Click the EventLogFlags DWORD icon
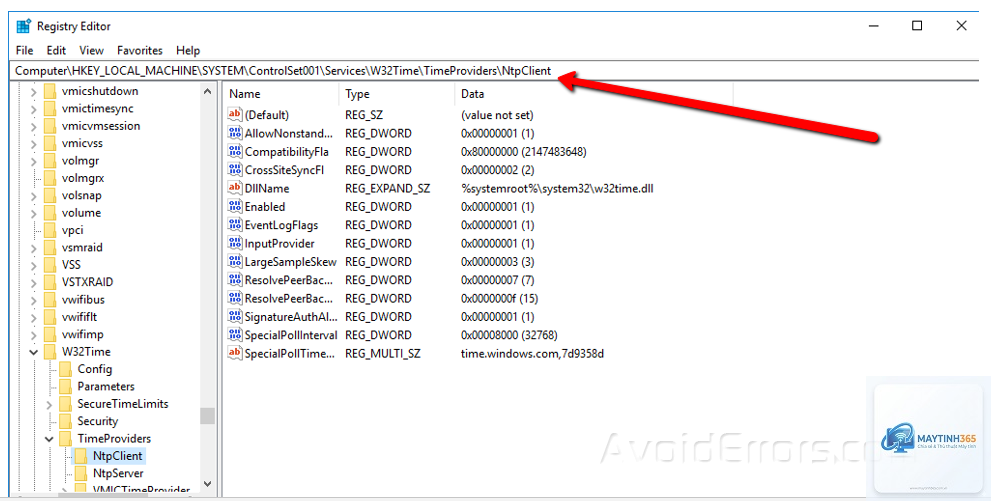Image resolution: width=991 pixels, height=501 pixels. [x=235, y=225]
